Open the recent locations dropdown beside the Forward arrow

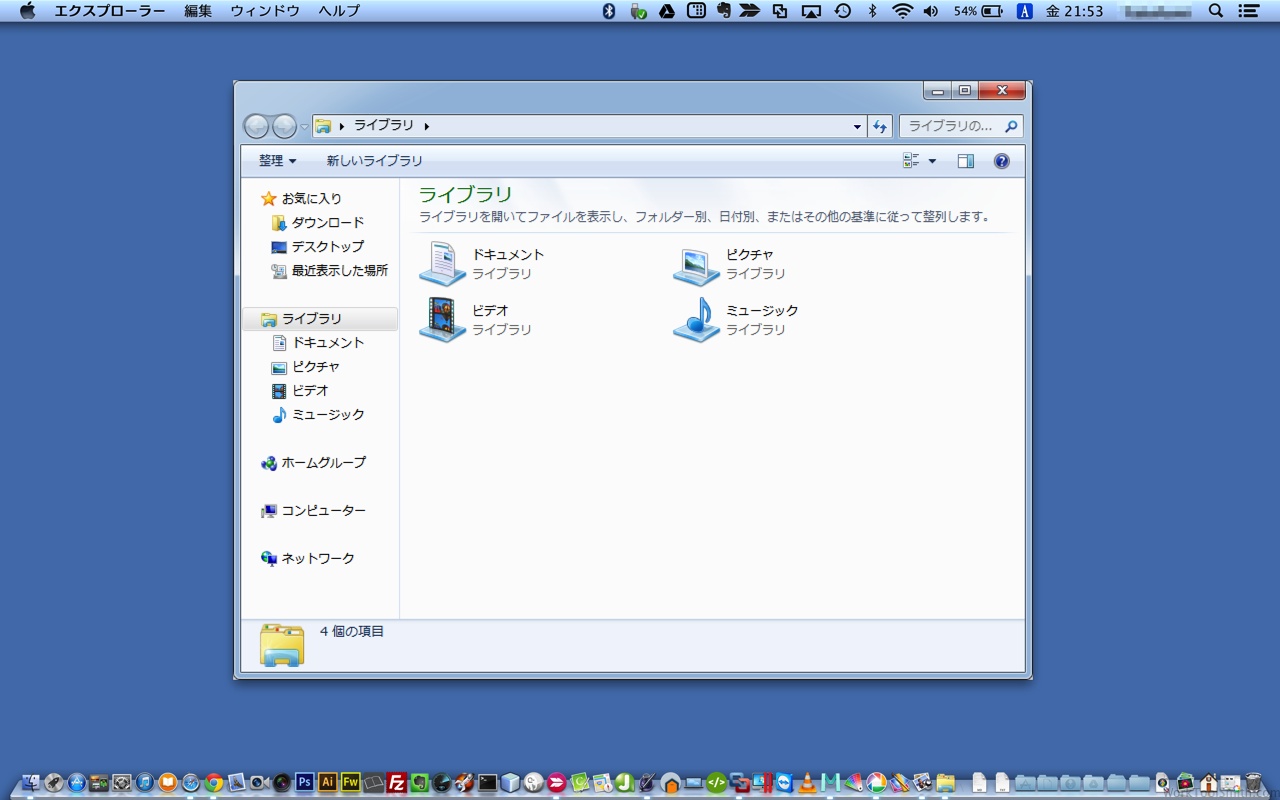click(304, 127)
